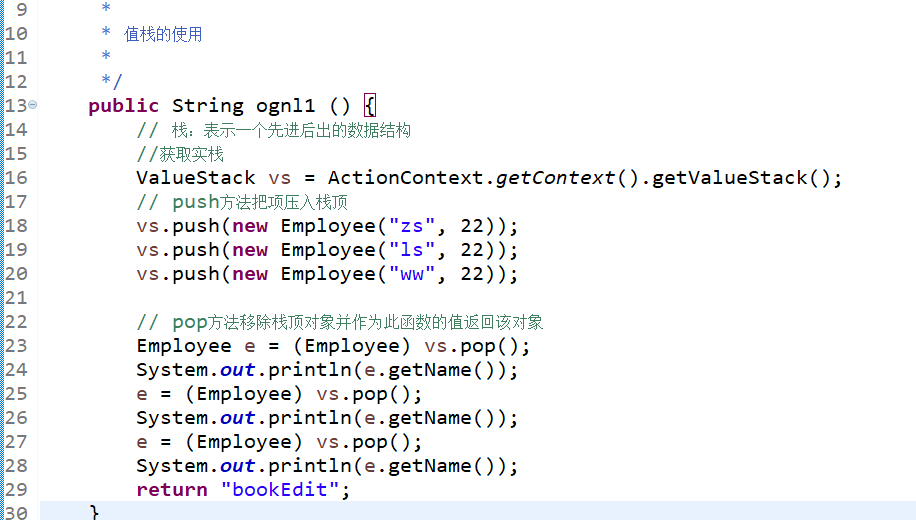916x520 pixels.
Task: Click "getName" on line 24
Action: (429, 370)
